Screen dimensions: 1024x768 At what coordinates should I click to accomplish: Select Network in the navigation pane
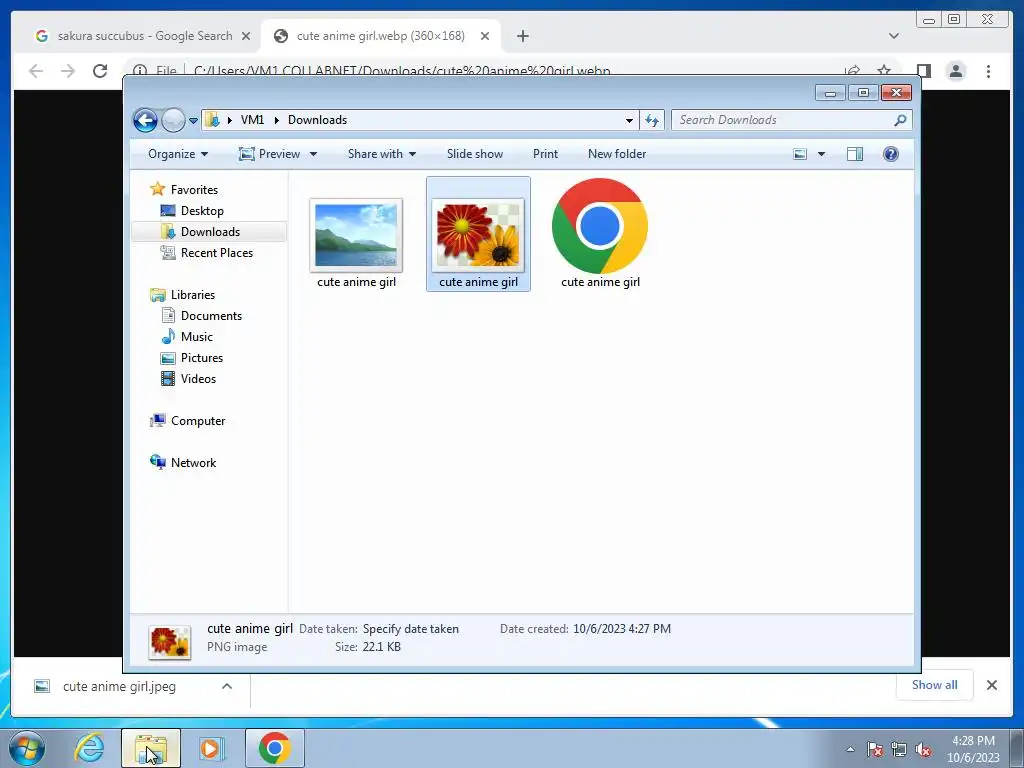(x=184, y=462)
